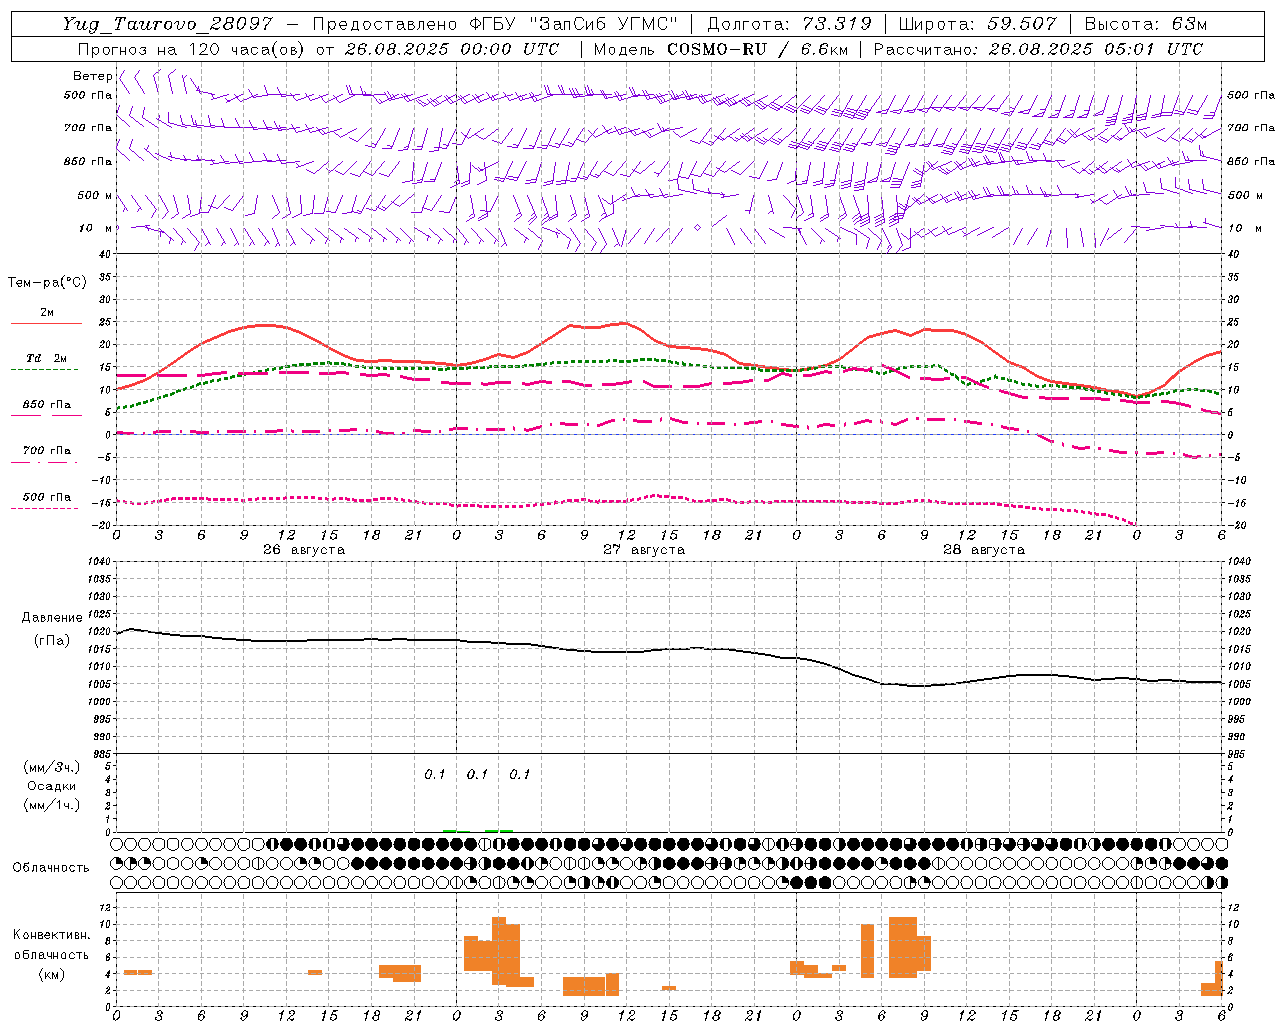This screenshot has height=1024, width=1280.
Task: Click the 26 августа date label
Action: tap(304, 550)
